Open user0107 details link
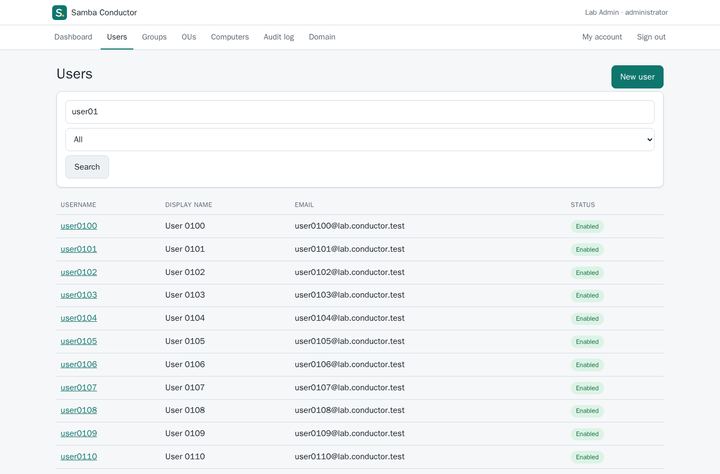 pos(79,387)
